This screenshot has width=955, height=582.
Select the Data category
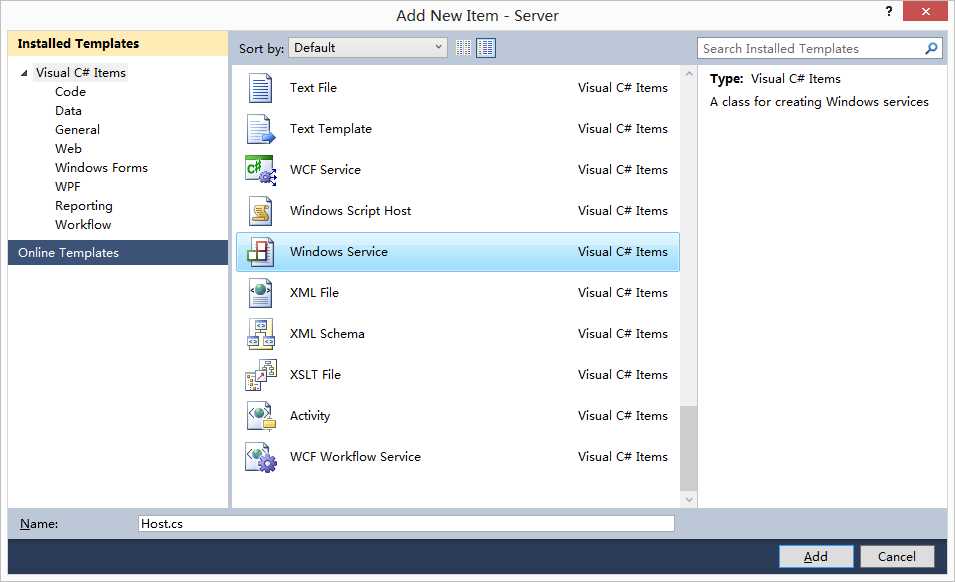[x=68, y=111]
